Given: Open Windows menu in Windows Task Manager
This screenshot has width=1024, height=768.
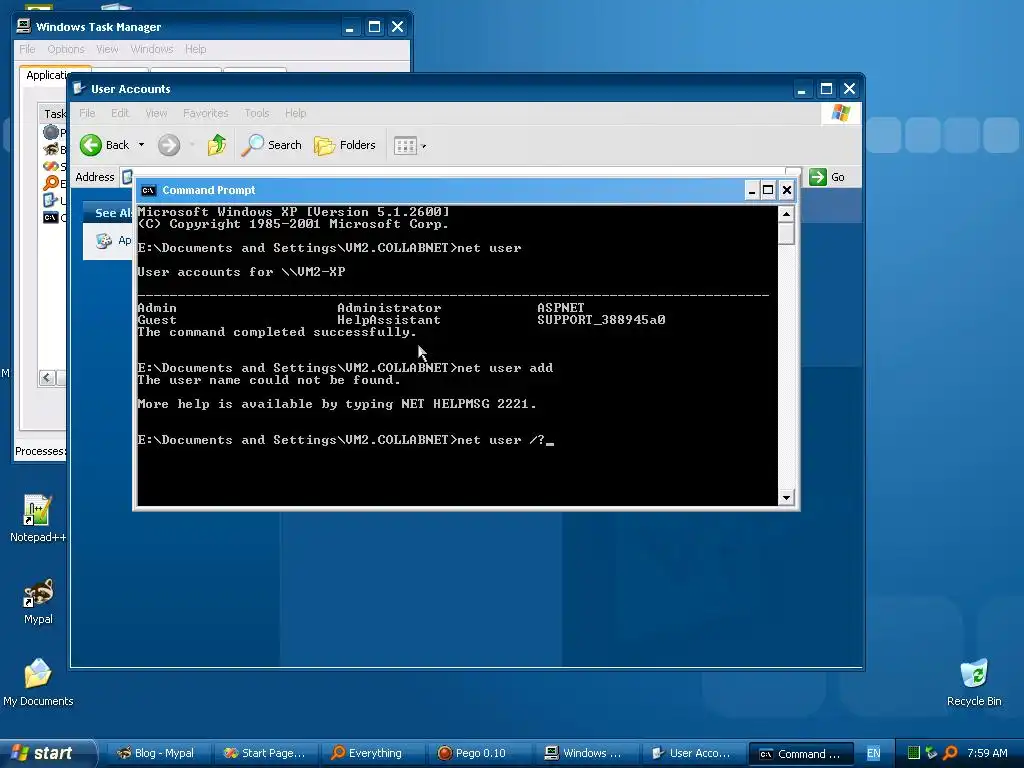Looking at the screenshot, I should pos(152,49).
